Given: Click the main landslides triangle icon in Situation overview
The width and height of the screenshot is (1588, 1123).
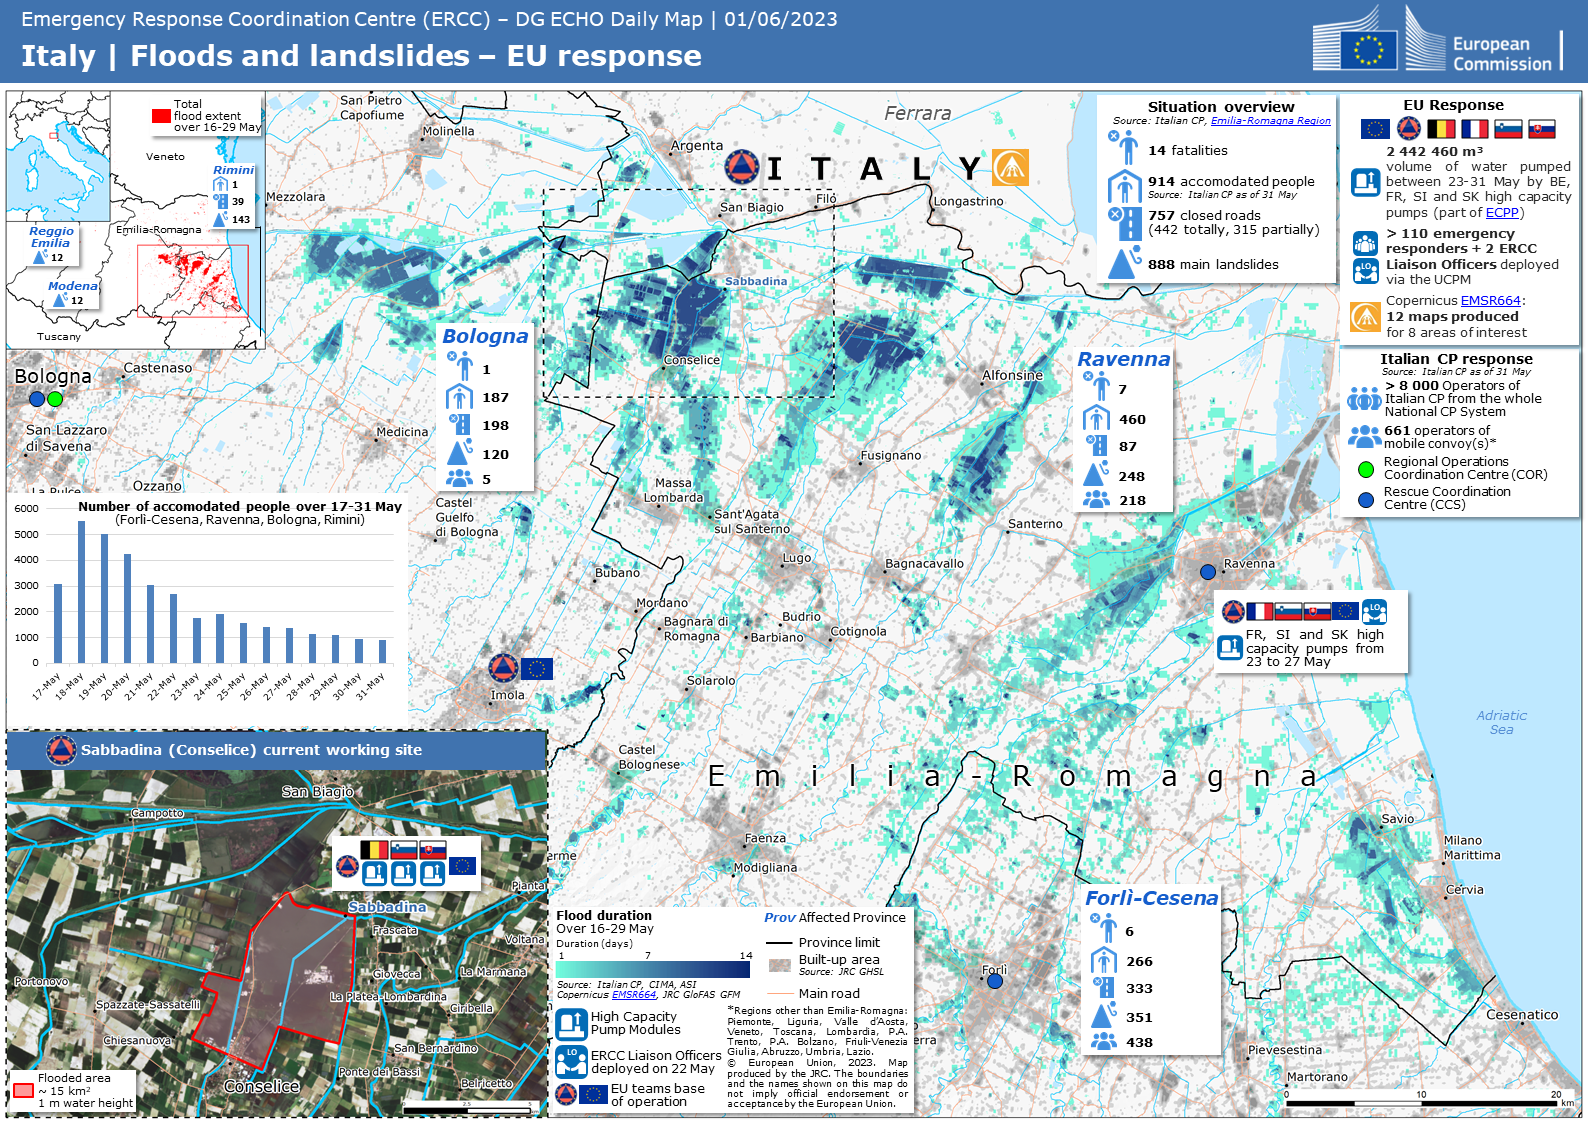Looking at the screenshot, I should (x=1124, y=263).
